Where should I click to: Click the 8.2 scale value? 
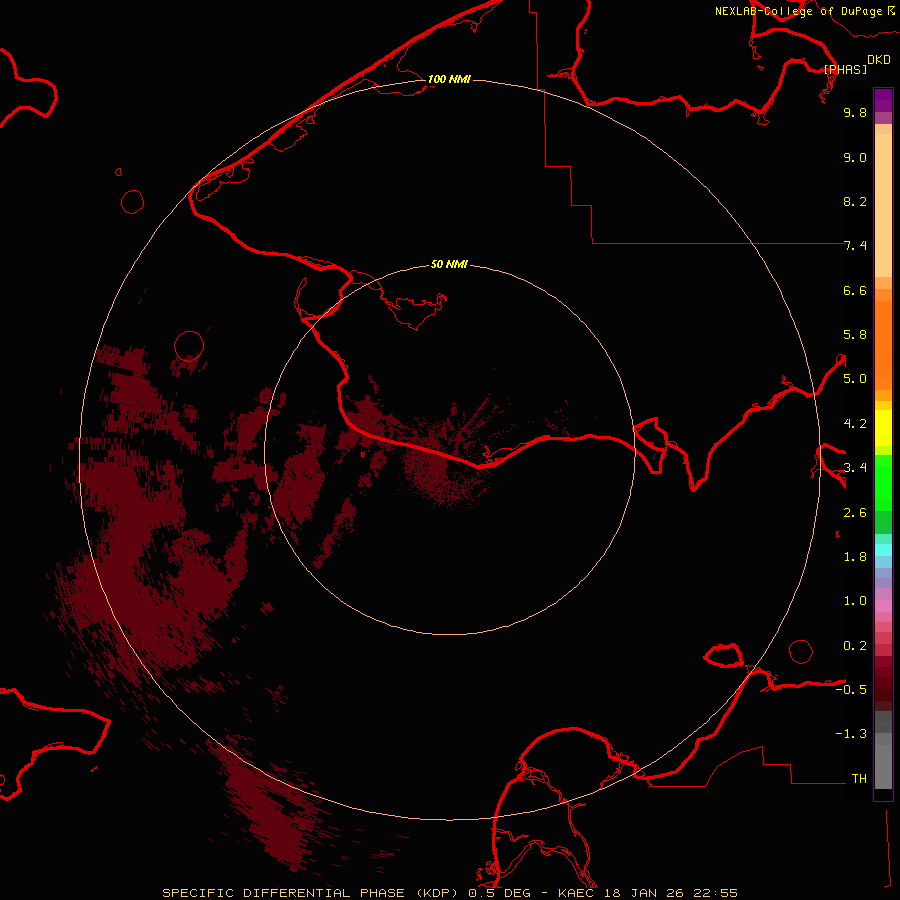pos(855,201)
